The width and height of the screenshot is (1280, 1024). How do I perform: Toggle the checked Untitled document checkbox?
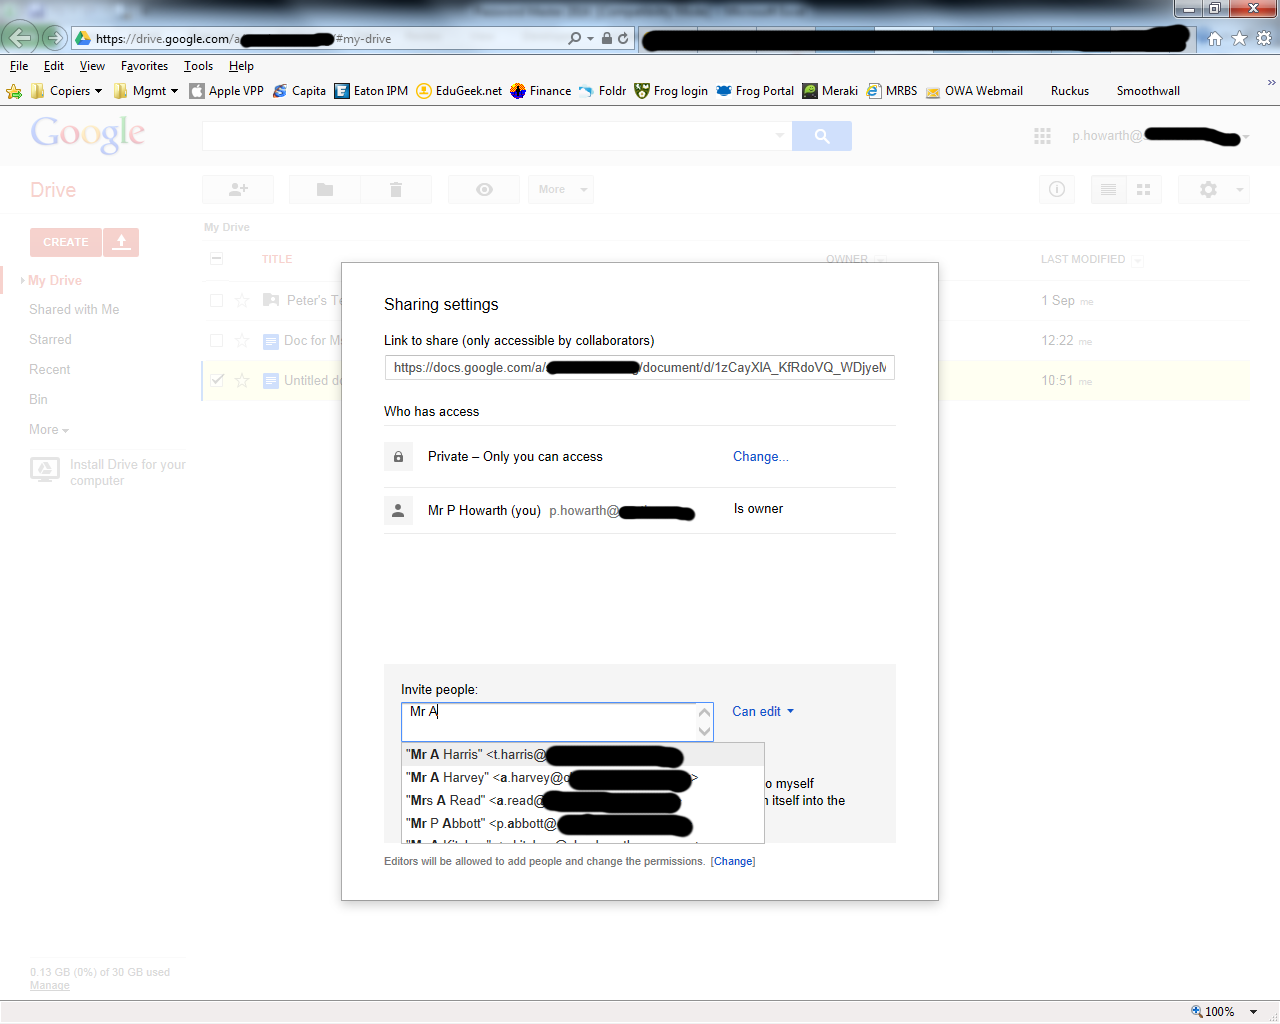(216, 380)
